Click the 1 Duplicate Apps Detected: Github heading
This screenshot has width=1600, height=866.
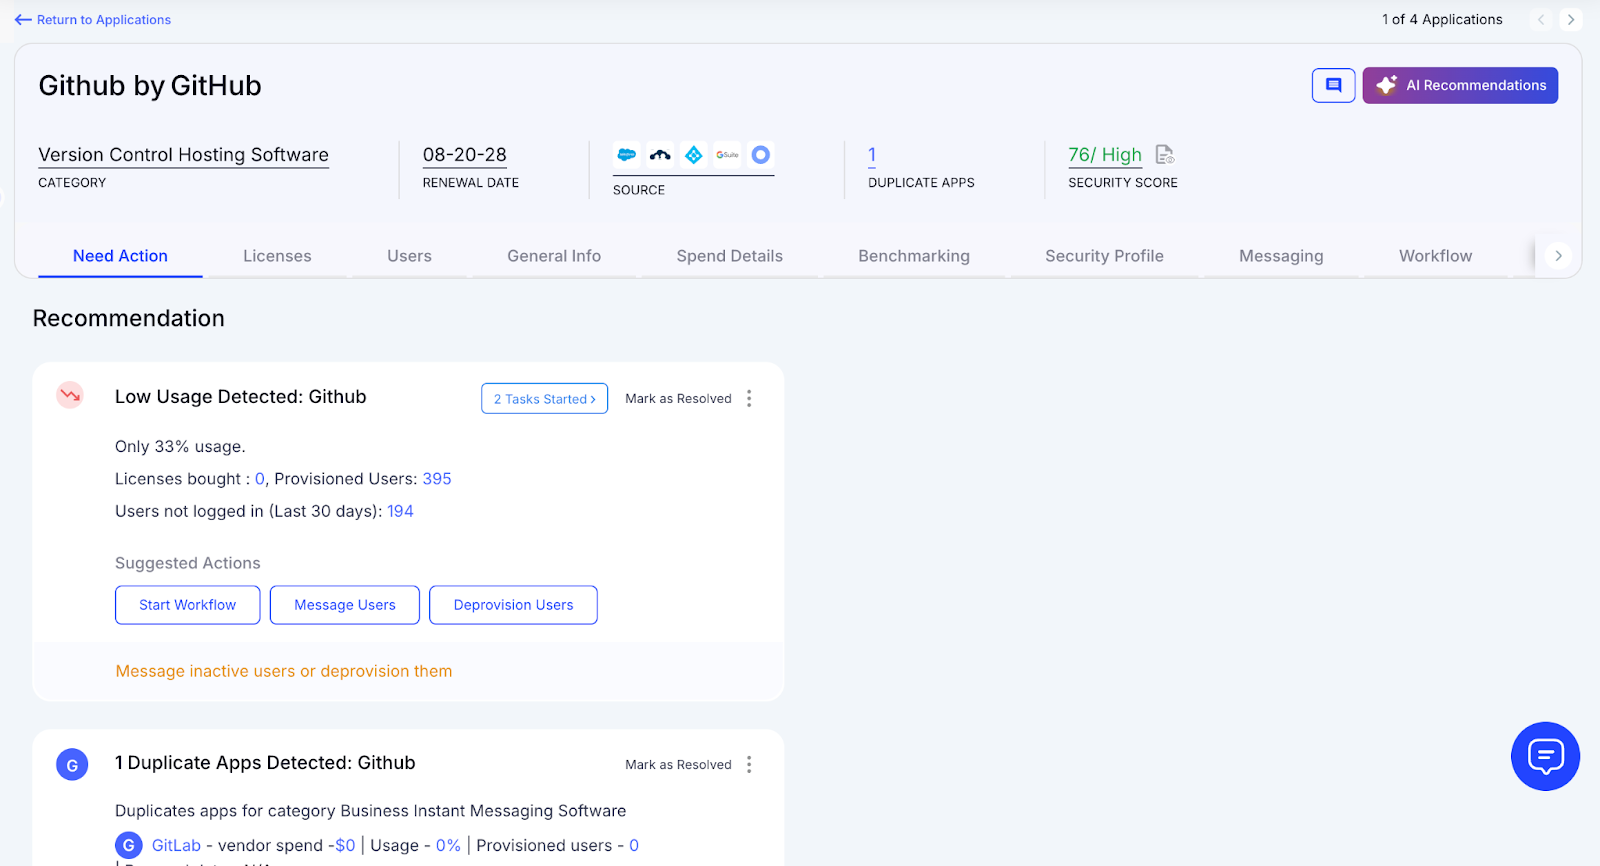pyautogui.click(x=265, y=763)
